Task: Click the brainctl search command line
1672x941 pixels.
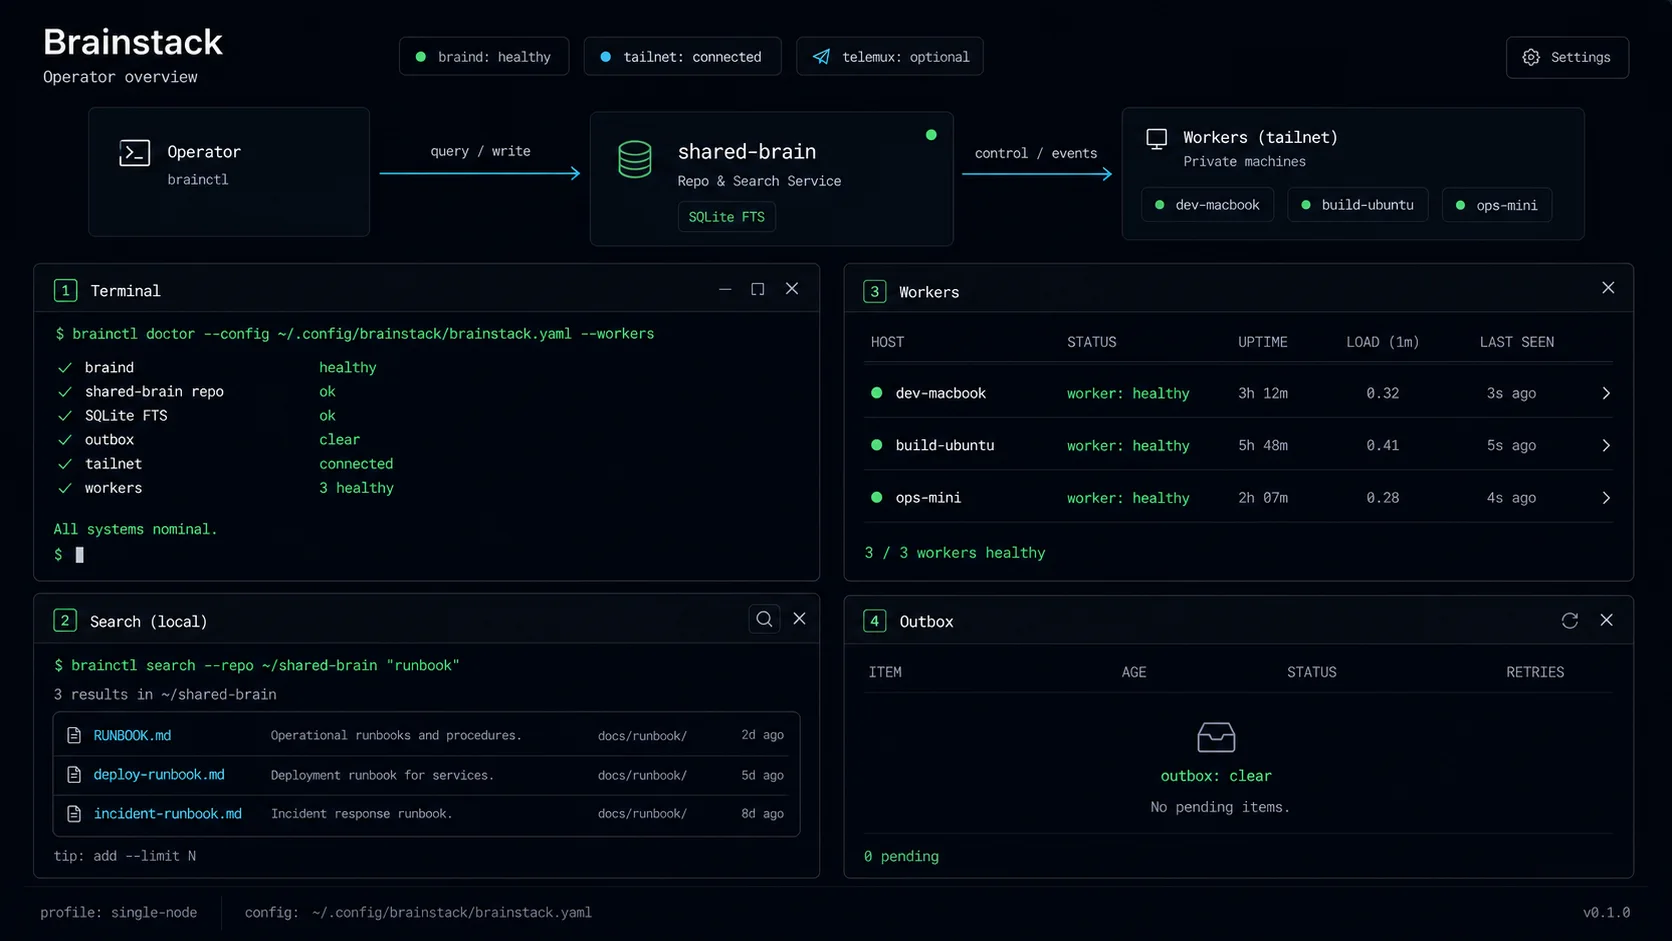Action: tap(256, 666)
